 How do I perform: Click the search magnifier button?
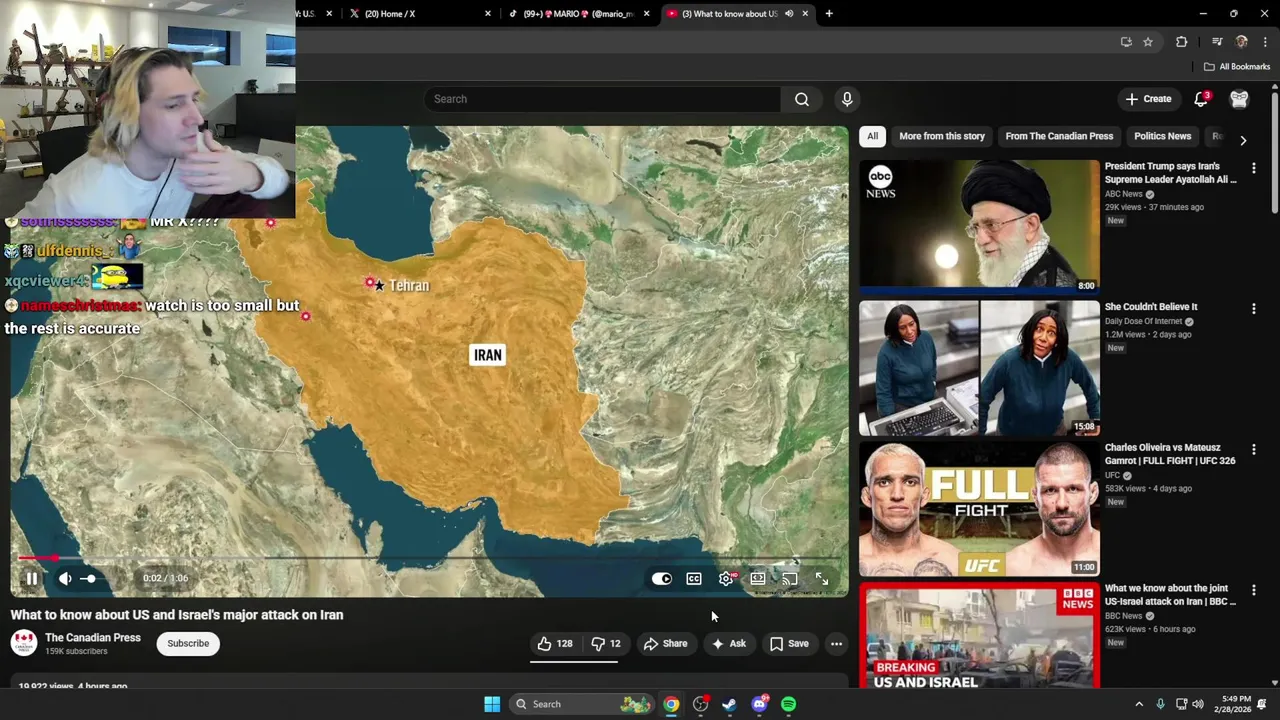click(x=802, y=99)
